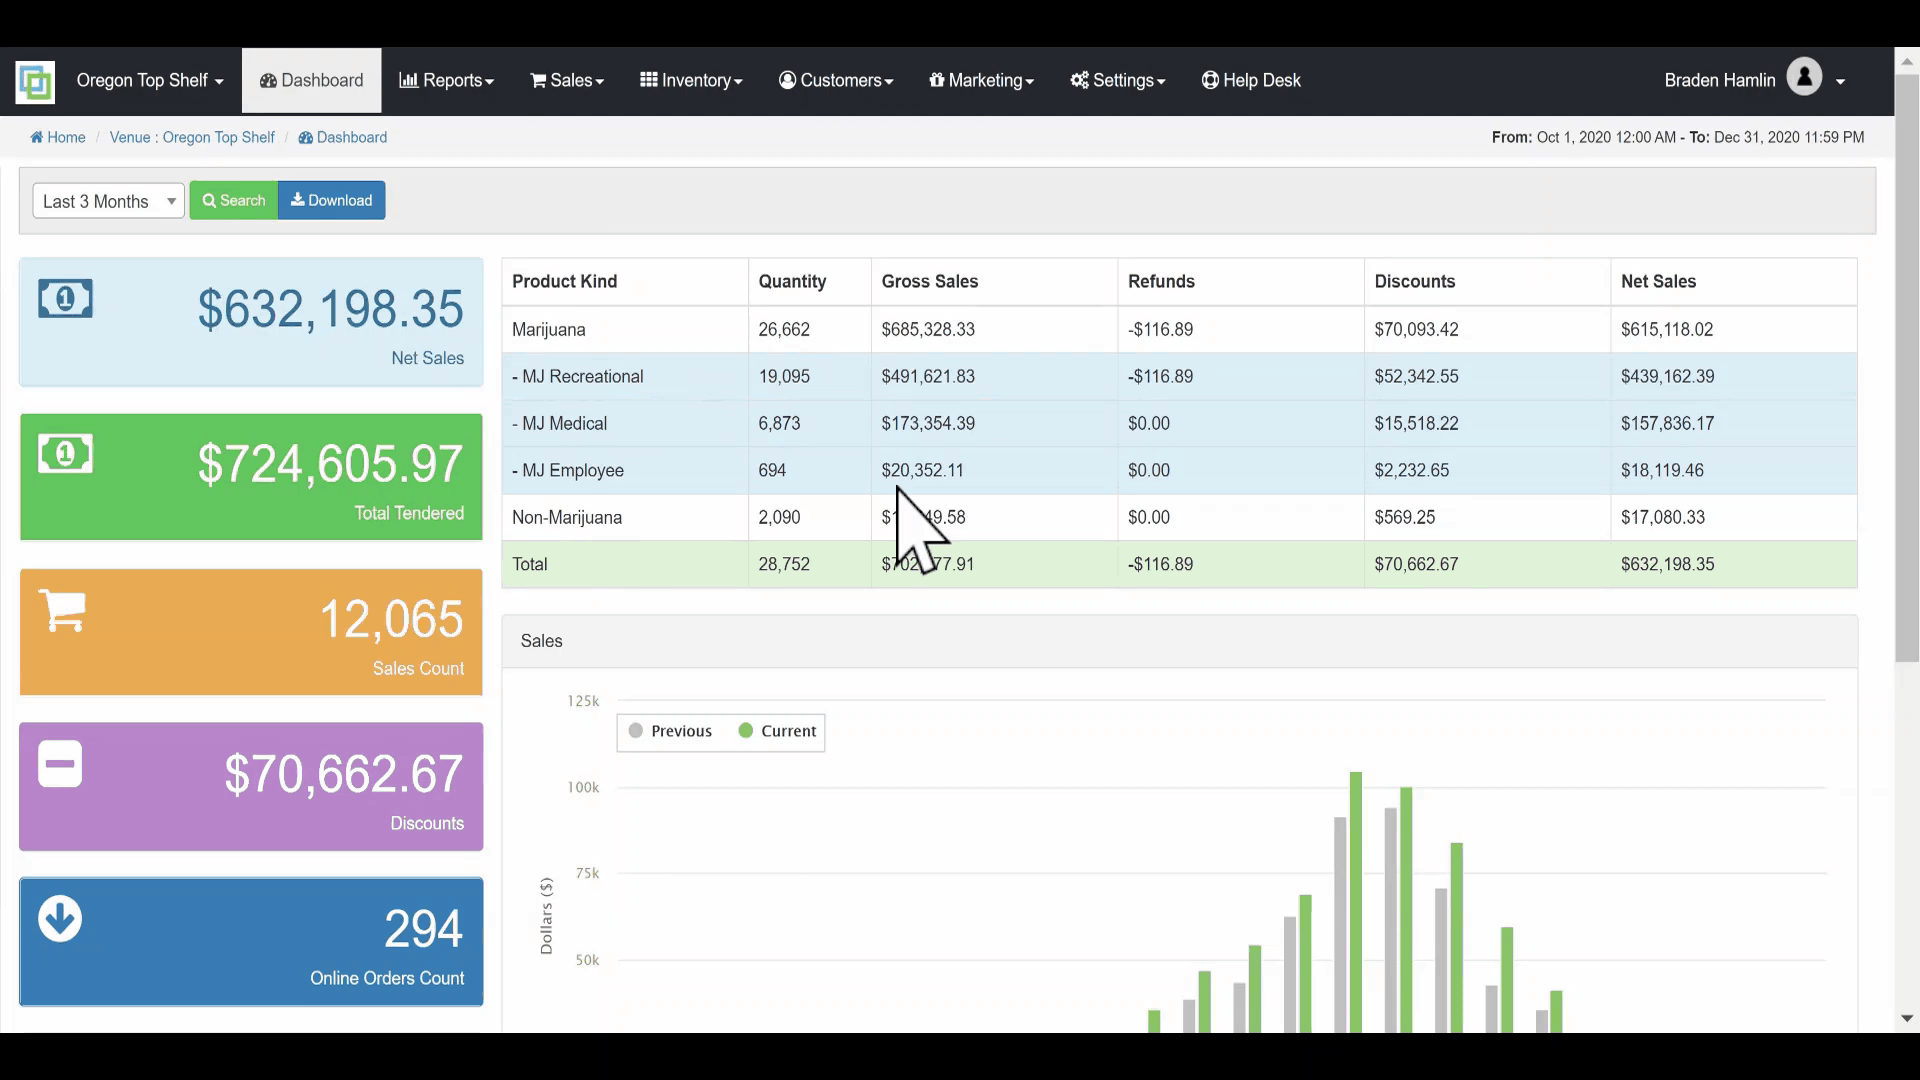
Task: Click the Settings gear icon
Action: (1080, 80)
